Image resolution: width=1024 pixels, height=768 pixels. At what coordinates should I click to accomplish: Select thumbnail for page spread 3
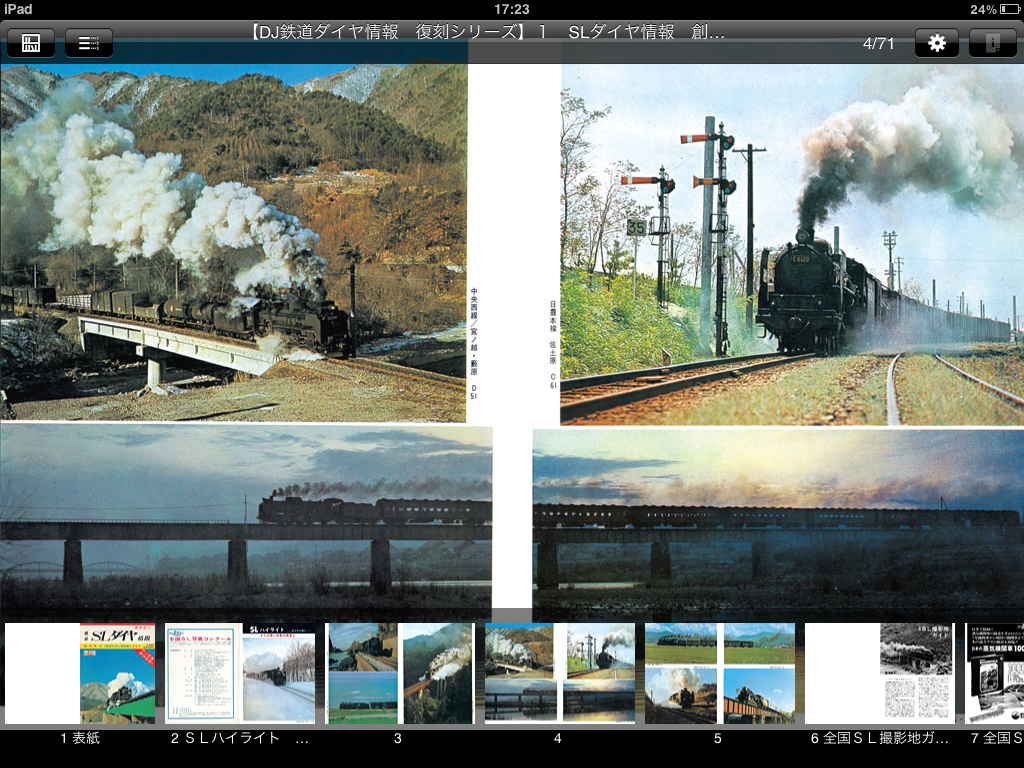click(400, 673)
